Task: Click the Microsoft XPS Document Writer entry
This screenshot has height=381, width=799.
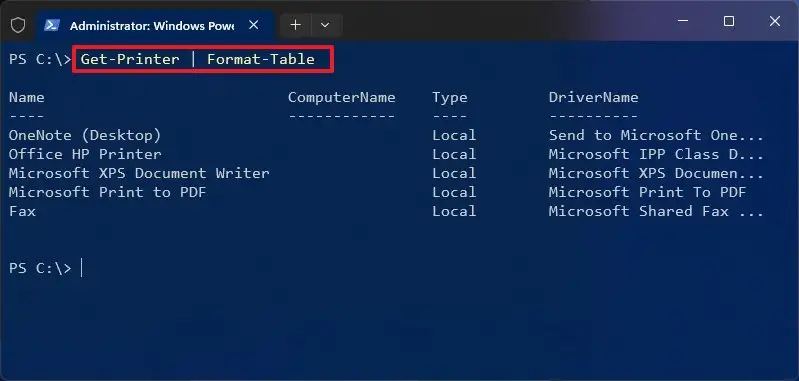Action: 139,173
